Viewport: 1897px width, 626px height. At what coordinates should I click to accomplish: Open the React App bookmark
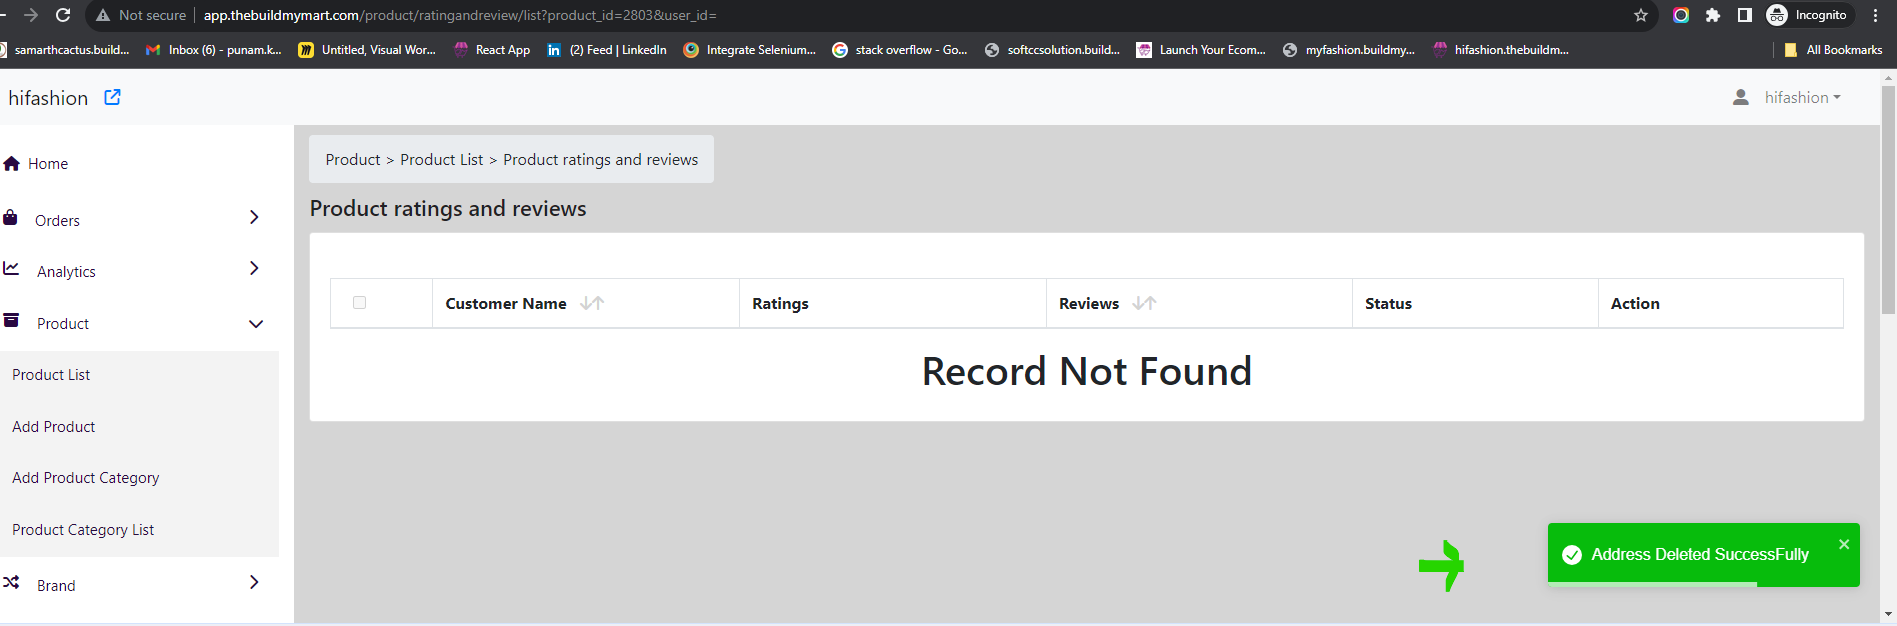click(x=492, y=49)
